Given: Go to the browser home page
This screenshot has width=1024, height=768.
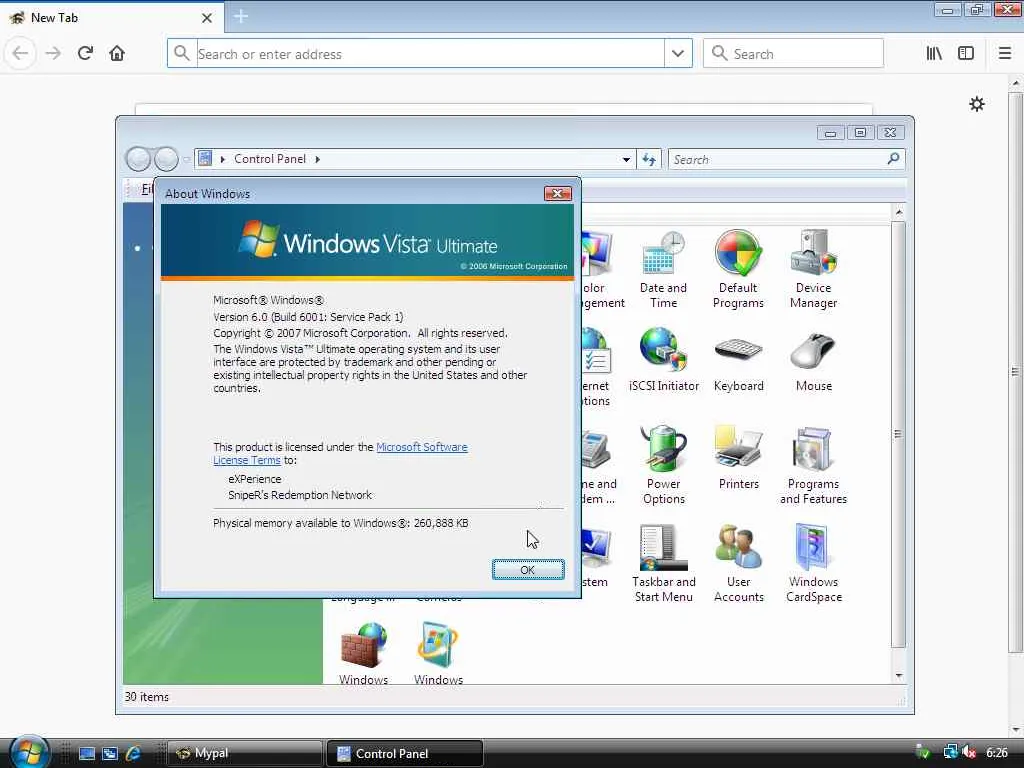Looking at the screenshot, I should pos(117,54).
